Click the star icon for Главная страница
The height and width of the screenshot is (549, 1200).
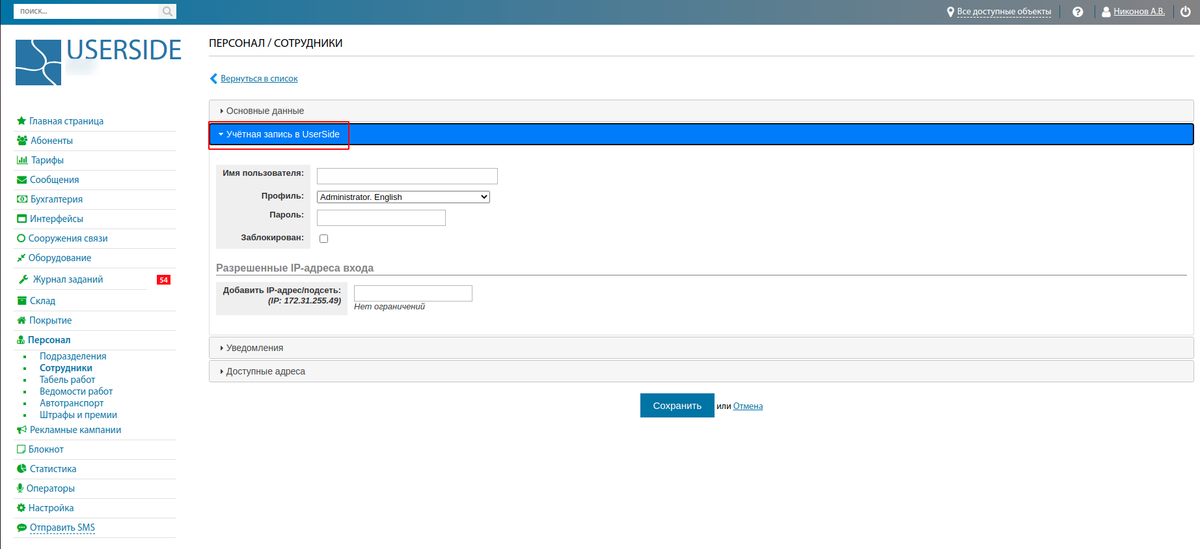click(21, 121)
